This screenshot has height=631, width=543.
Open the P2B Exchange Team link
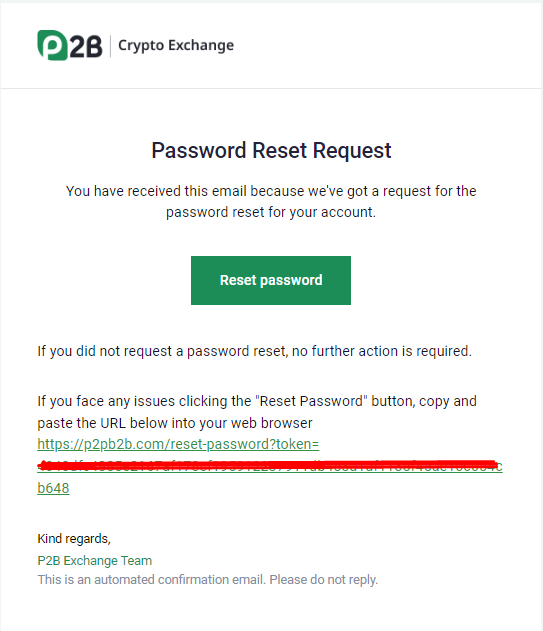click(95, 561)
